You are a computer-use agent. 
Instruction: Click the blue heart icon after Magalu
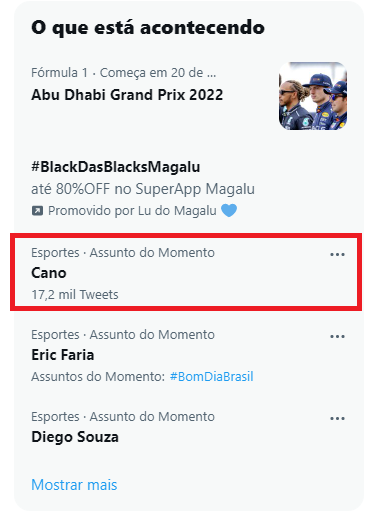(x=229, y=210)
